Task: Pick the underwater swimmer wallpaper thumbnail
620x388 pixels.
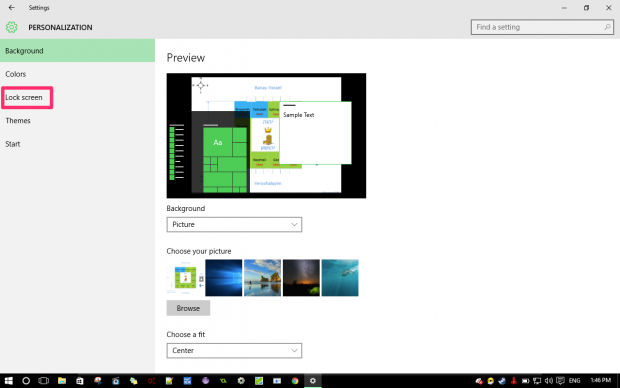Action: pos(340,278)
